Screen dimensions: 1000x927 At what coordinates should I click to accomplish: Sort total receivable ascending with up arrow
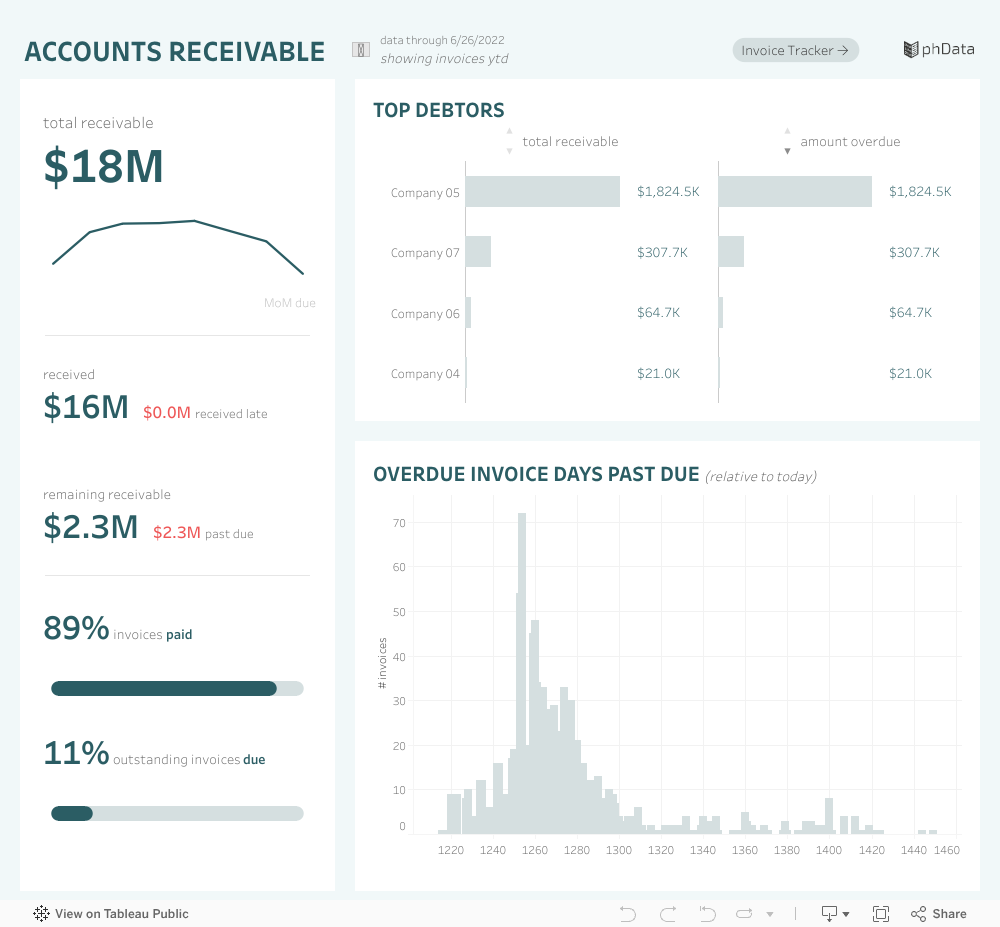(509, 132)
